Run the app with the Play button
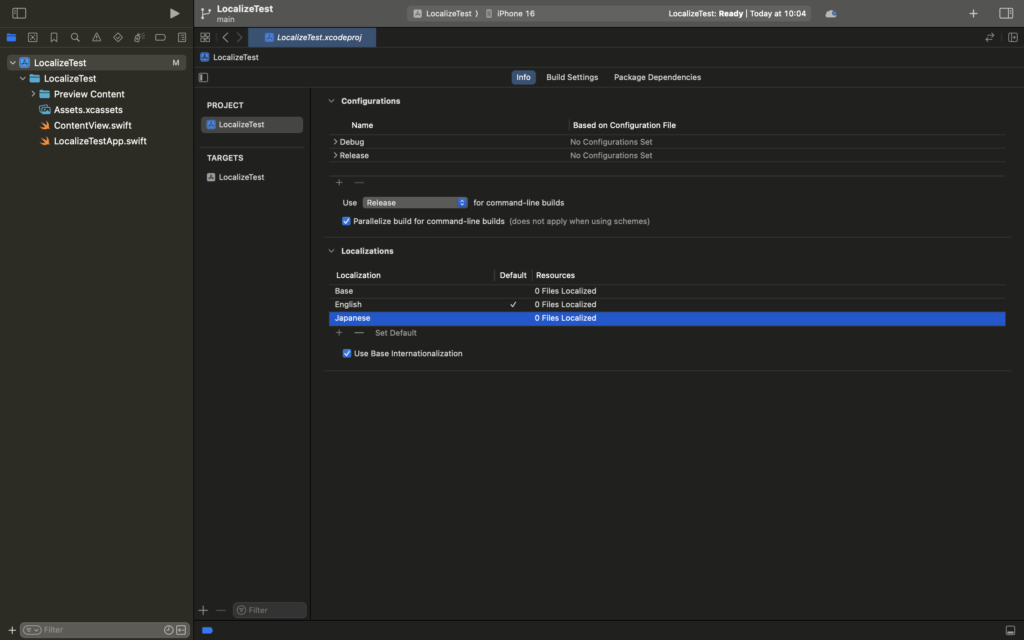The height and width of the screenshot is (640, 1024). pyautogui.click(x=174, y=13)
